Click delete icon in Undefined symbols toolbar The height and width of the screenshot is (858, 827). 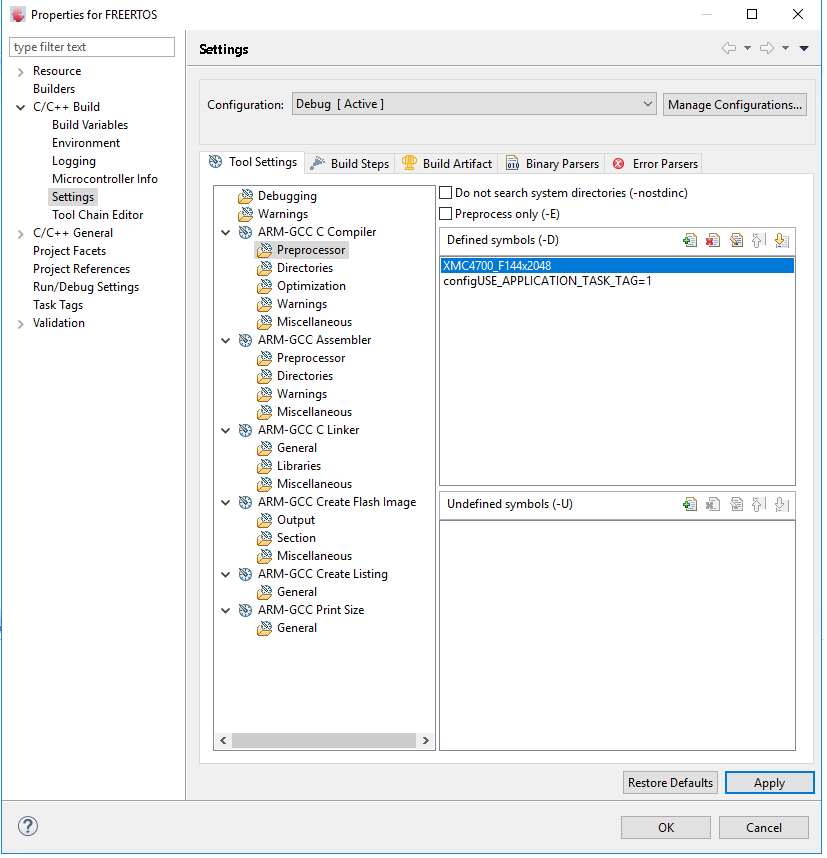pos(713,504)
